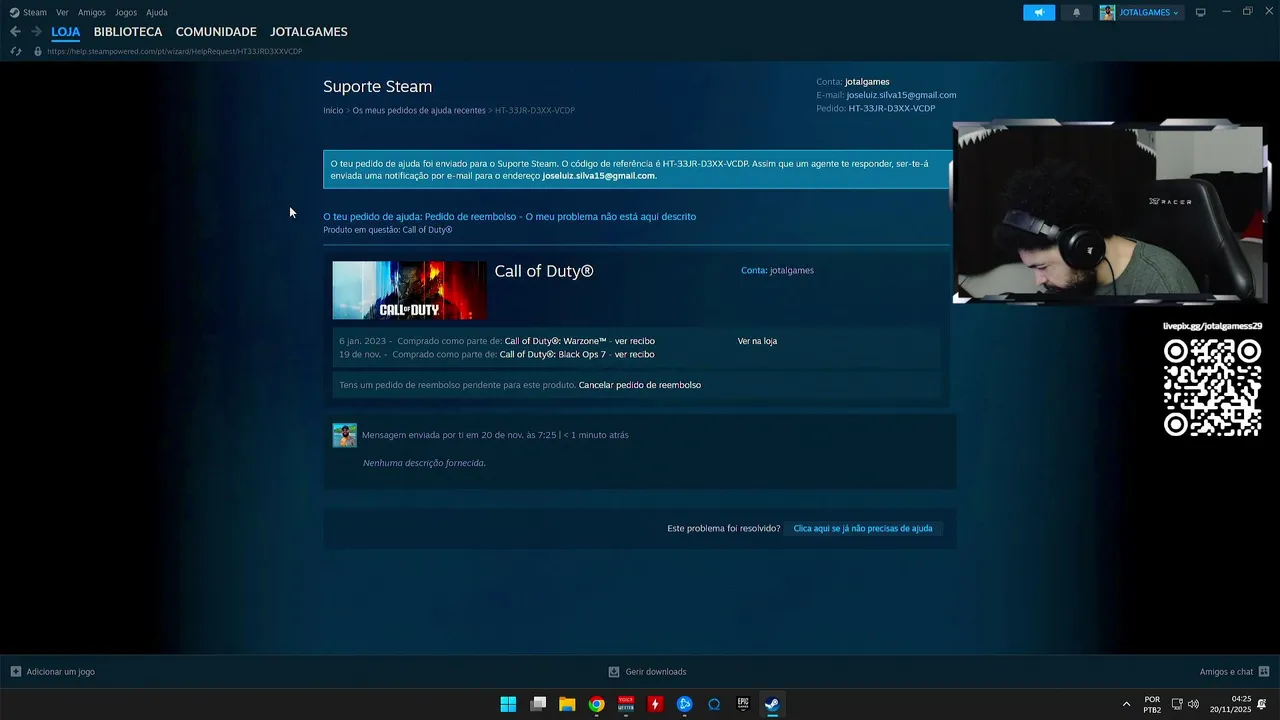The height and width of the screenshot is (720, 1280).
Task: Open the Windows Start menu
Action: (x=508, y=704)
